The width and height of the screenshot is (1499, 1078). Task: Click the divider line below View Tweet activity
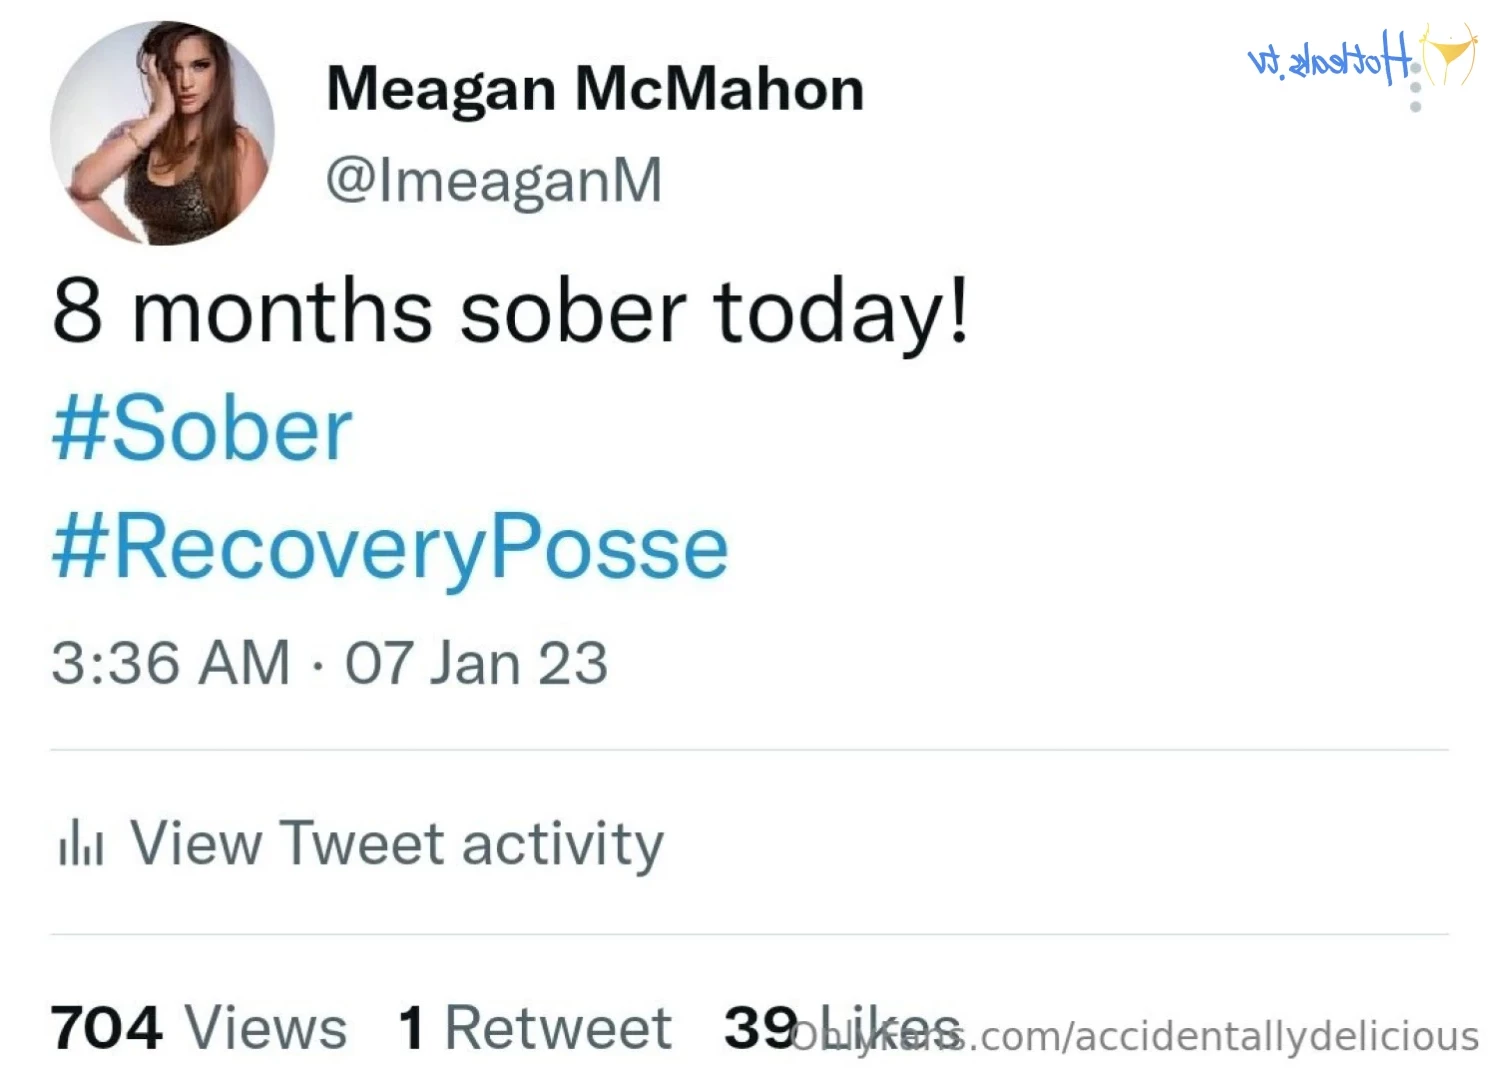coord(749,935)
